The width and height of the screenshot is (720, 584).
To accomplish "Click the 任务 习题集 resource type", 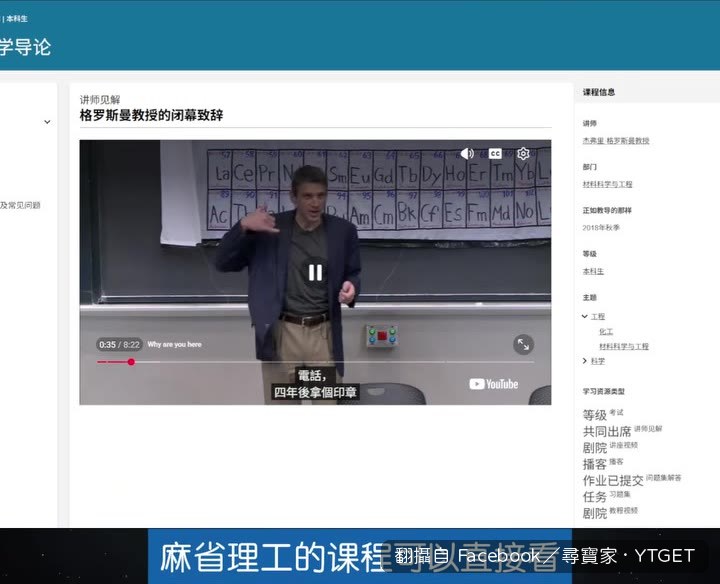I will click(606, 496).
